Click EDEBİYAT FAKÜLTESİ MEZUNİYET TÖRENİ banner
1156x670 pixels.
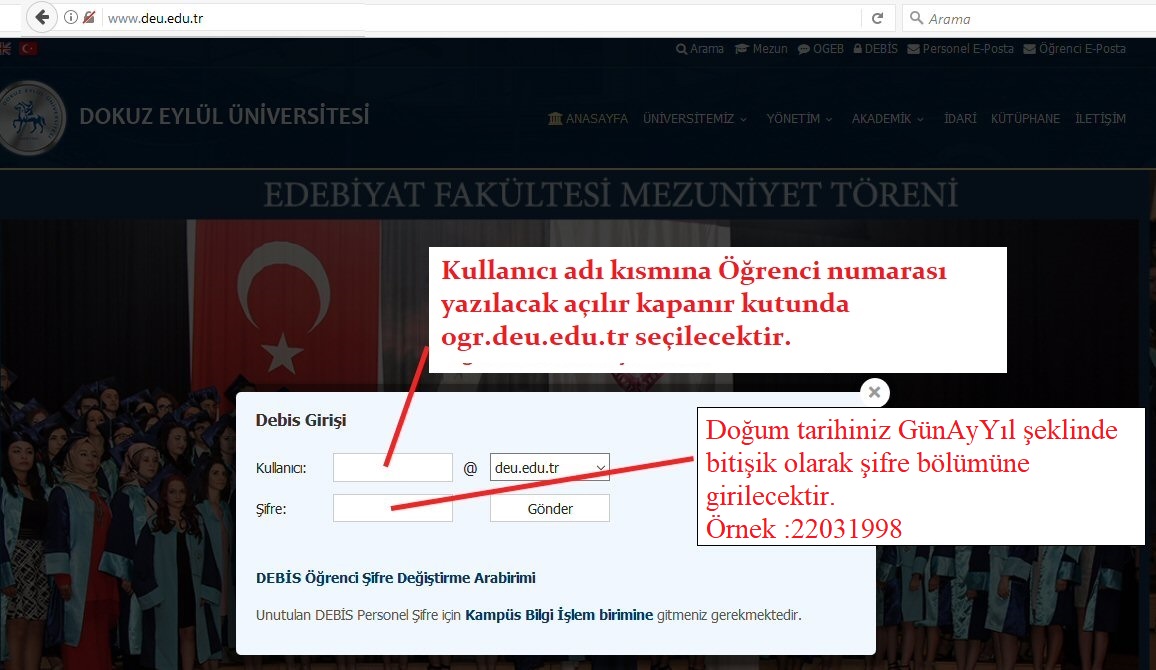click(611, 195)
